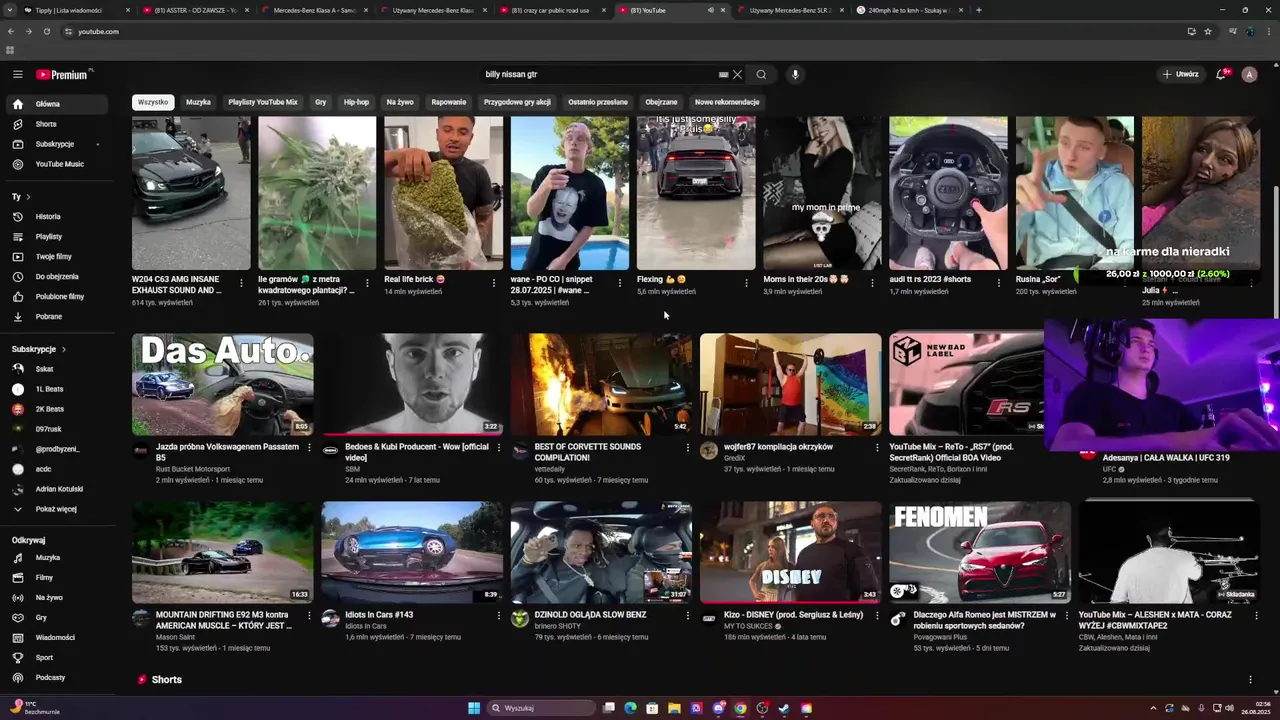Select the Przygodowe gry akcji chip
Viewport: 1280px width, 720px height.
tap(517, 102)
